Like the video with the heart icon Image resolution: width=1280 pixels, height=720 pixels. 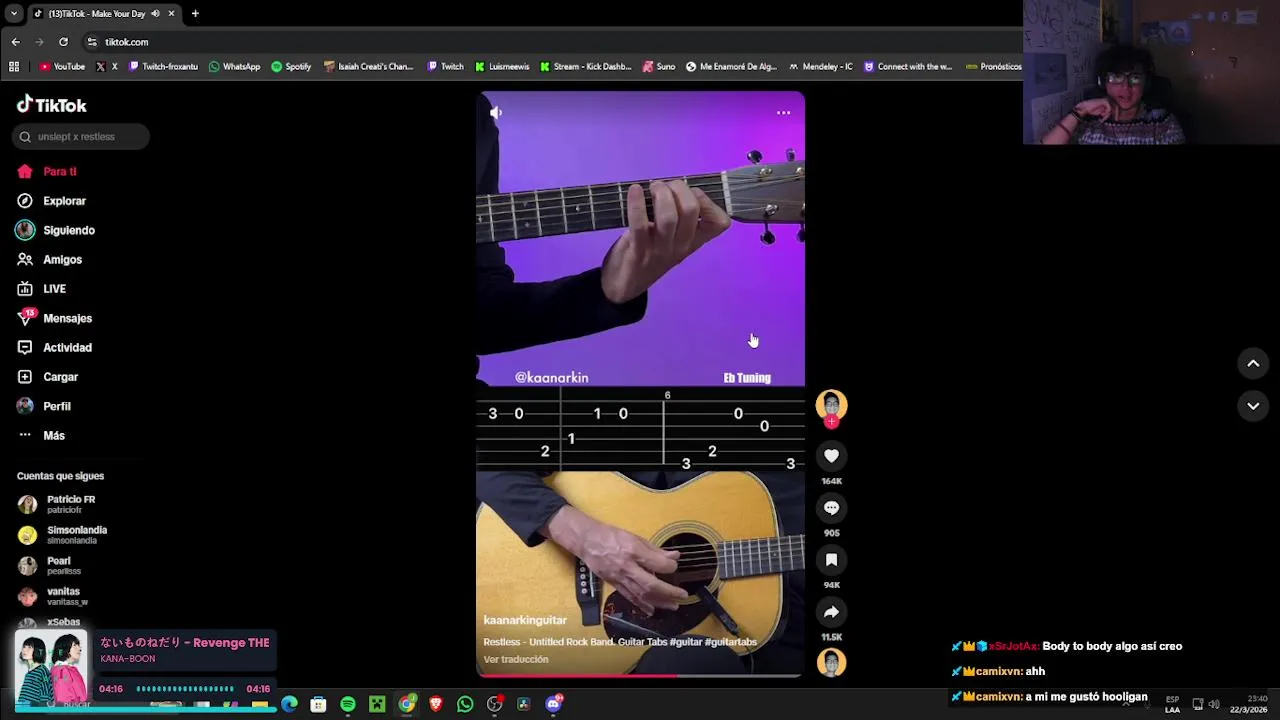tap(831, 456)
